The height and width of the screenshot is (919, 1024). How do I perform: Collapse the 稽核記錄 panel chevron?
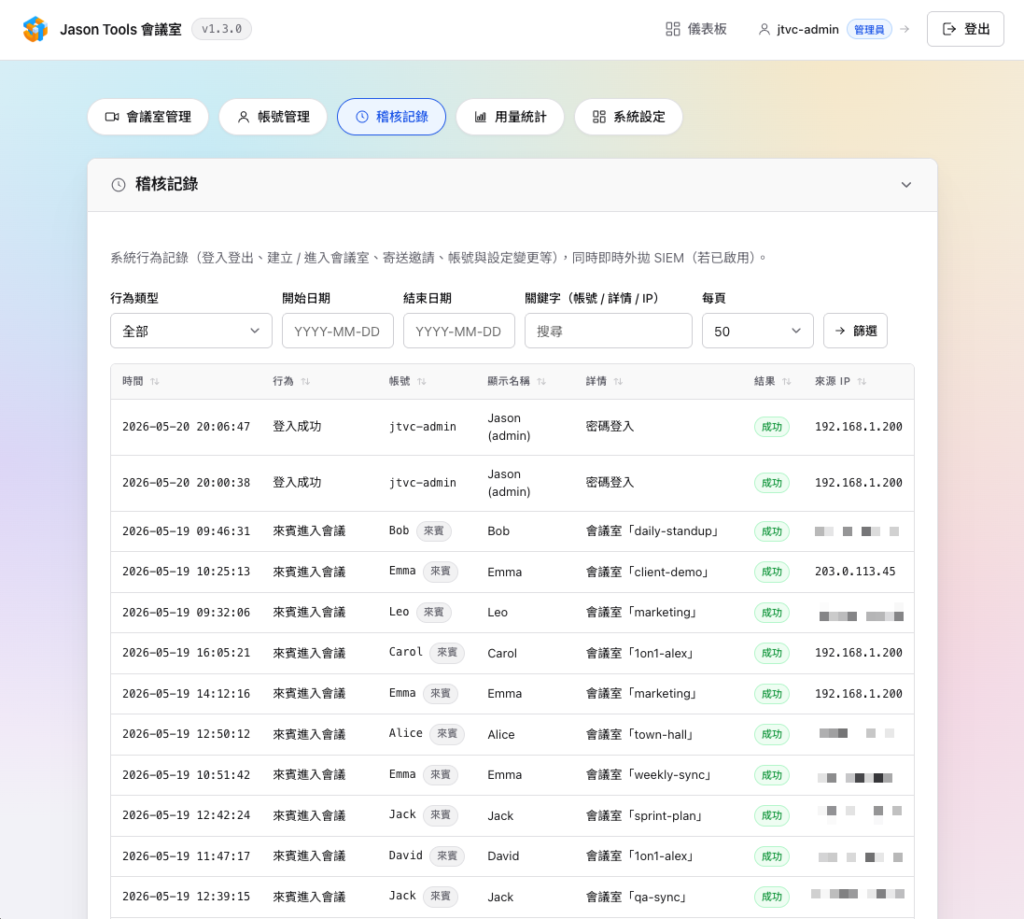(906, 185)
